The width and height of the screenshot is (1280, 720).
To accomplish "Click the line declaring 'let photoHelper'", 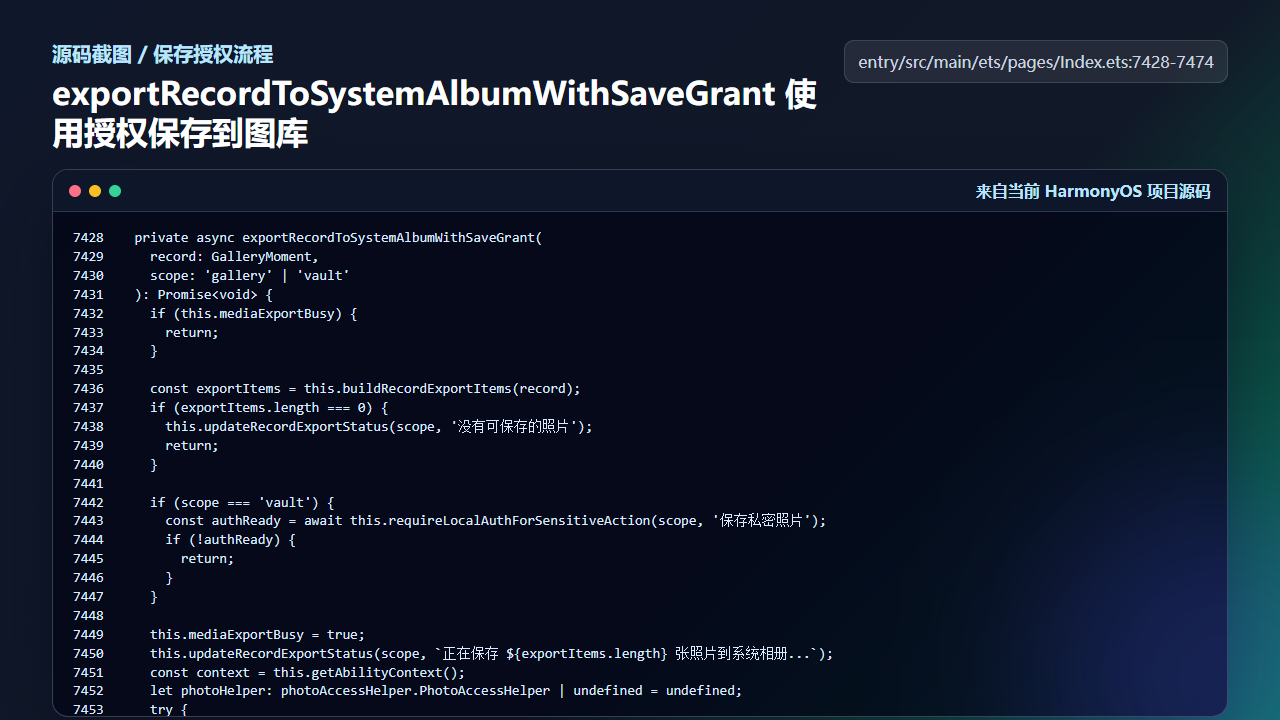I will click(446, 691).
